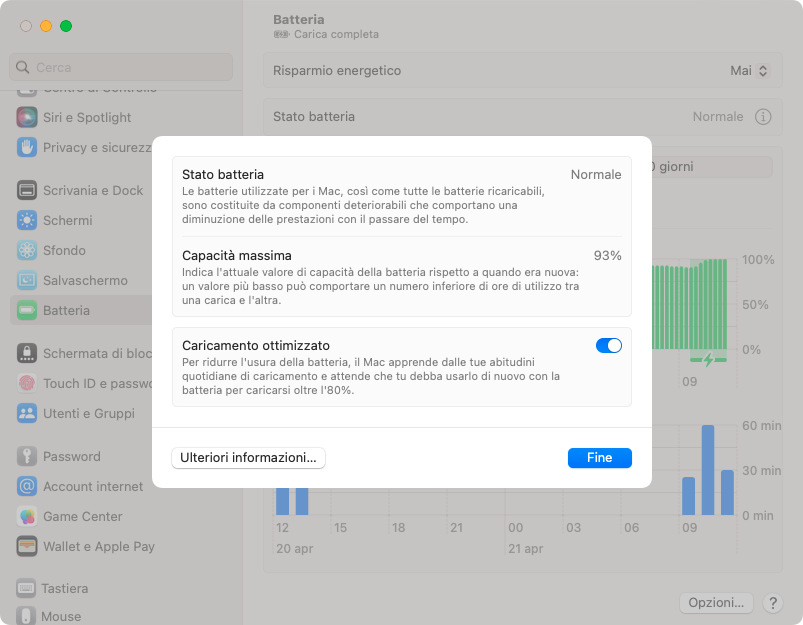Click the Mouse icon in sidebar
Viewport: 803px width, 625px height.
26,616
